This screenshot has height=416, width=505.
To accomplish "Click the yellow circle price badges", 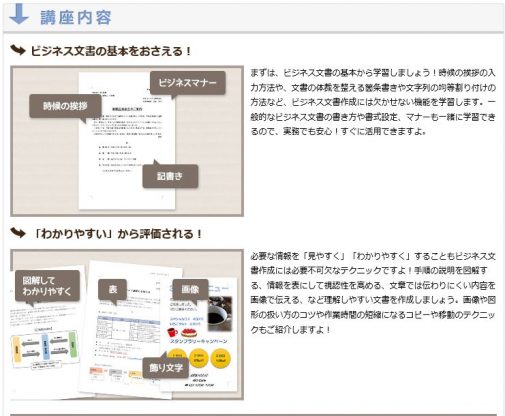I will pos(199,358).
